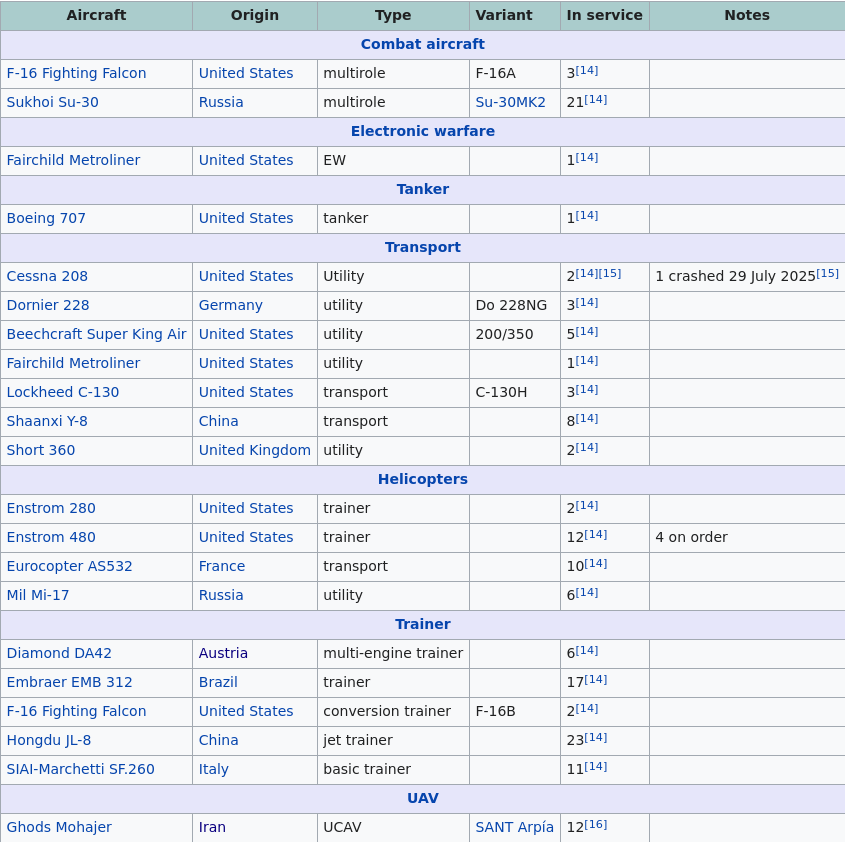This screenshot has width=845, height=842.
Task: Click the Eurocopter AS532 link
Action: tap(69, 566)
